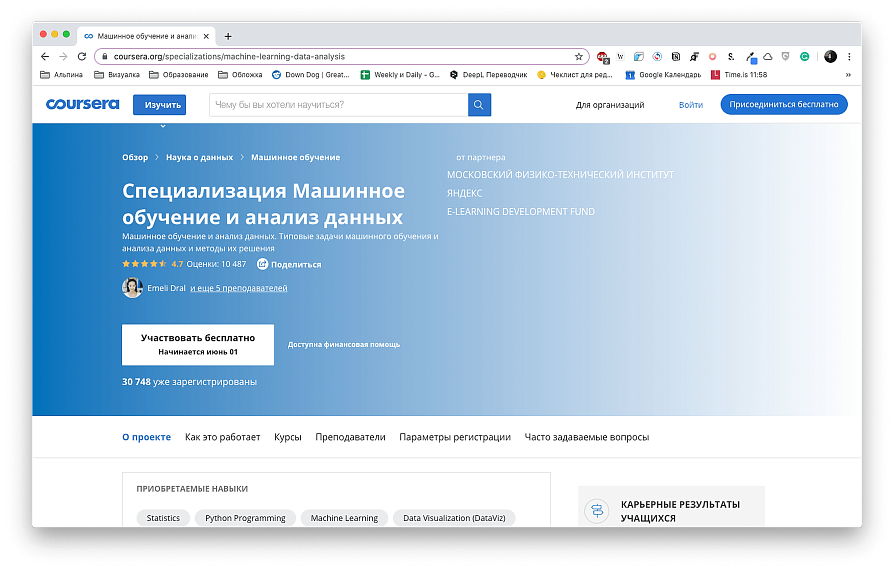Image resolution: width=894 pixels, height=570 pixels.
Task: Click Московский физико-технический институт partner
Action: 560,174
